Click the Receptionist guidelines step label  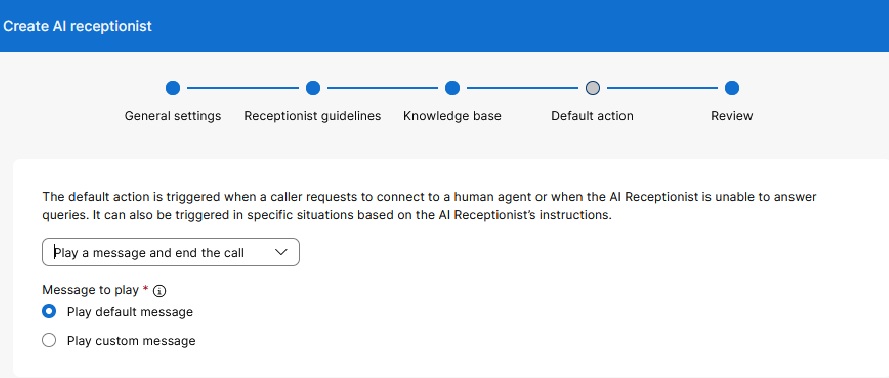click(313, 116)
